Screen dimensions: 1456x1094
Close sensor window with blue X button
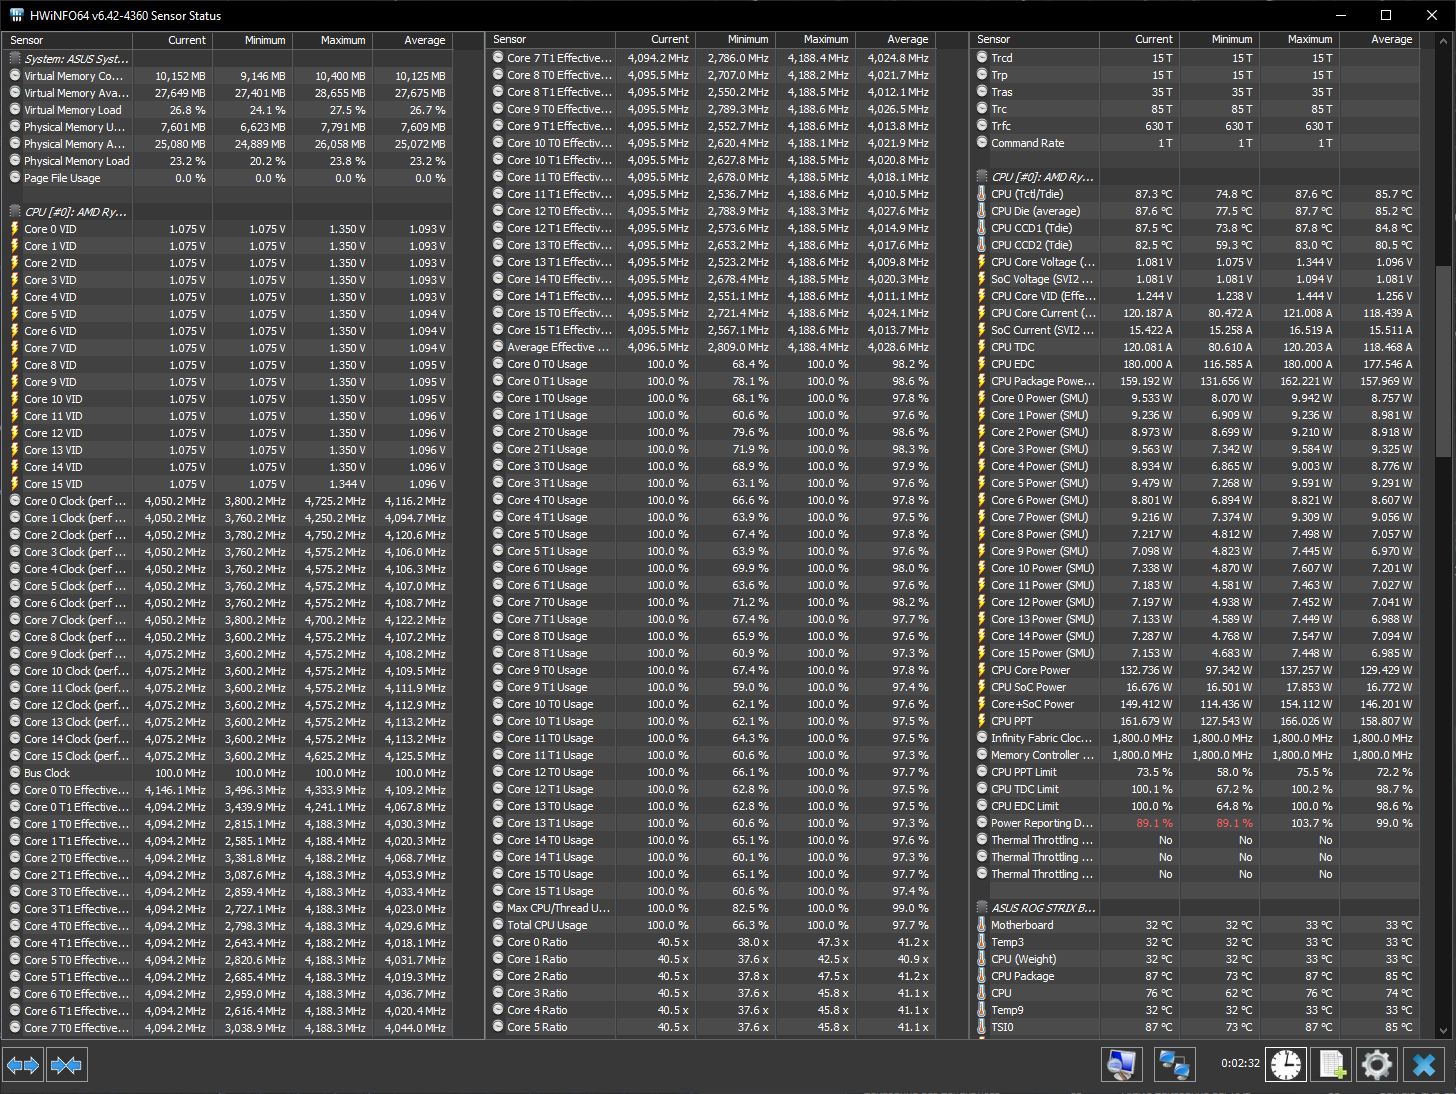(x=1424, y=1065)
